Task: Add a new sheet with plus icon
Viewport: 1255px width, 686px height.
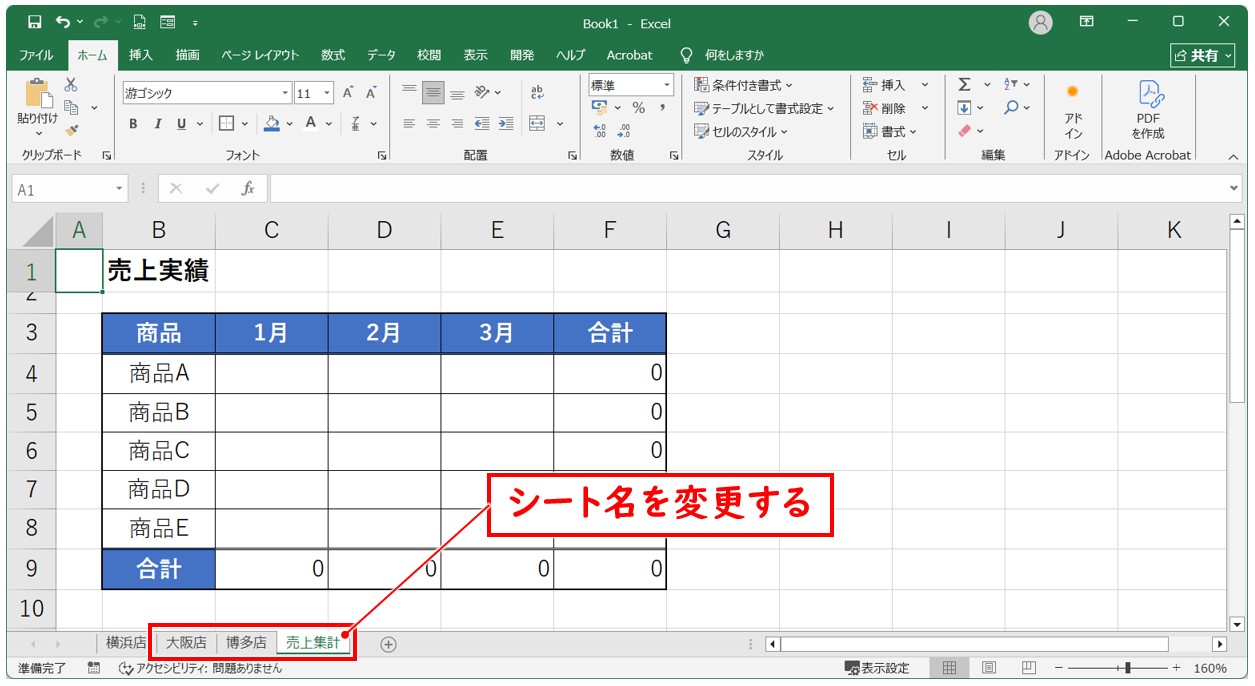Action: coord(388,644)
